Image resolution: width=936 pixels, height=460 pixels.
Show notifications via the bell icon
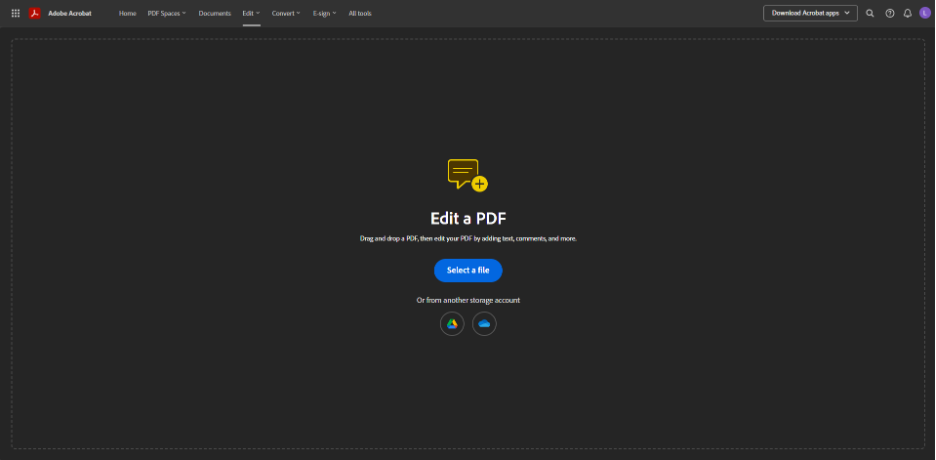click(x=907, y=13)
